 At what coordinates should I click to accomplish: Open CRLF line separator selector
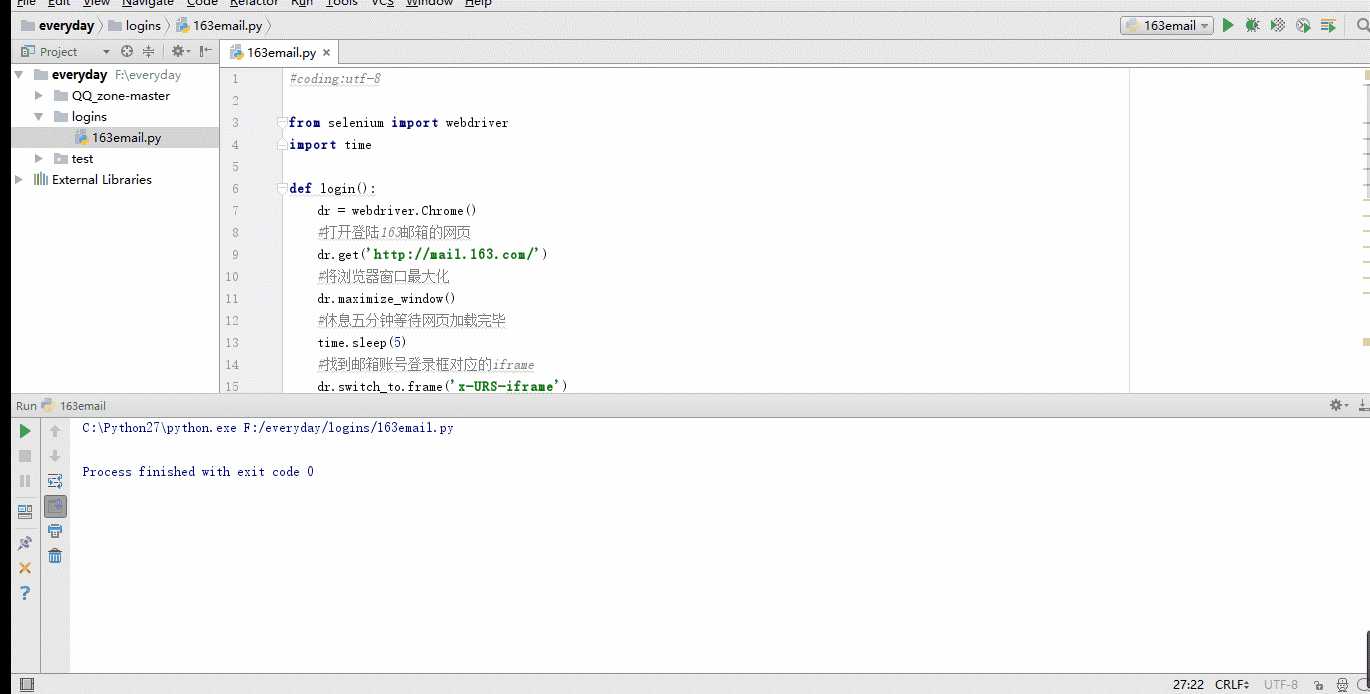click(x=1232, y=685)
